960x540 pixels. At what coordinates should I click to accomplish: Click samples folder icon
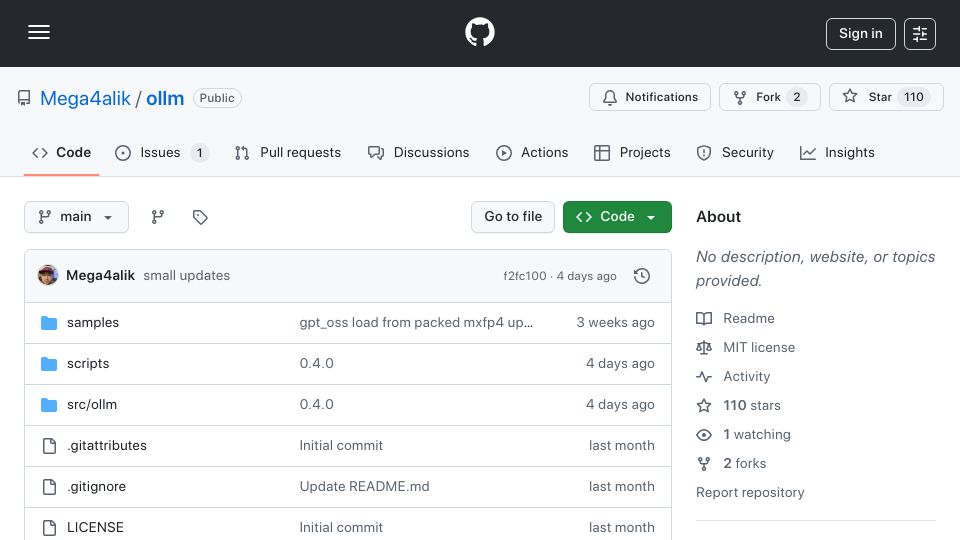click(x=49, y=323)
